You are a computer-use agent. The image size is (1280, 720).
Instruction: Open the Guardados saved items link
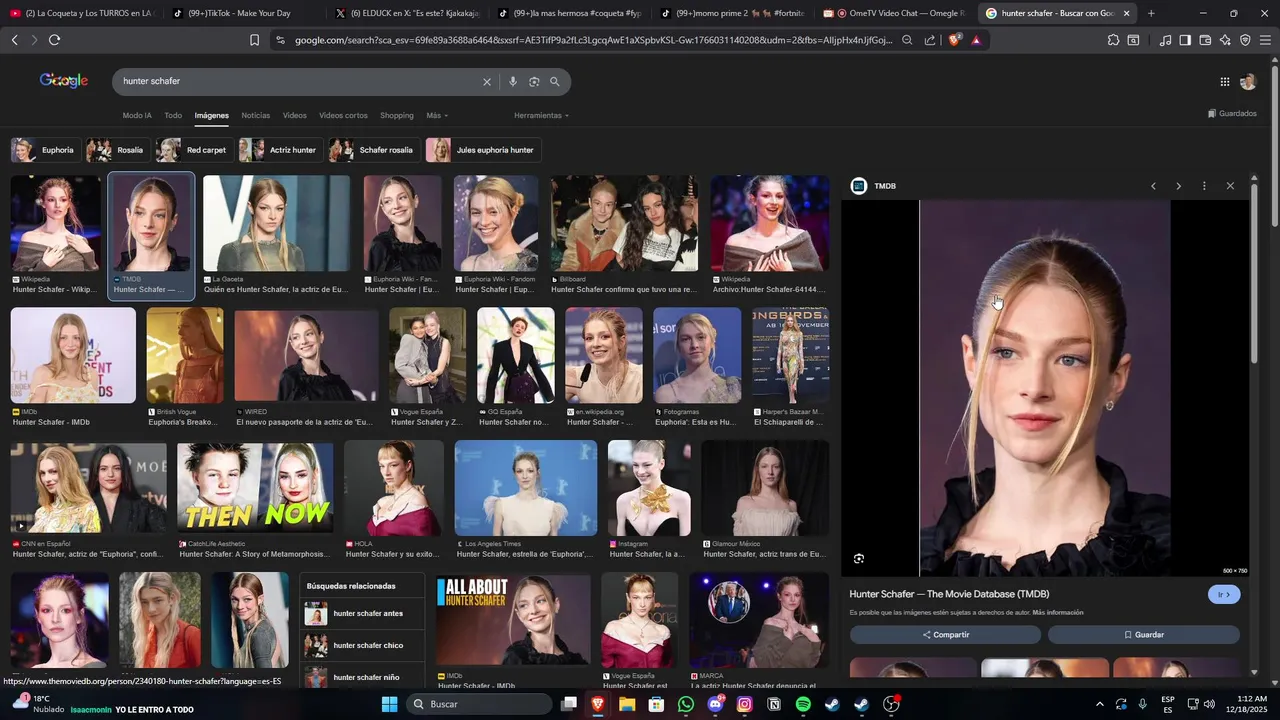(x=1232, y=114)
